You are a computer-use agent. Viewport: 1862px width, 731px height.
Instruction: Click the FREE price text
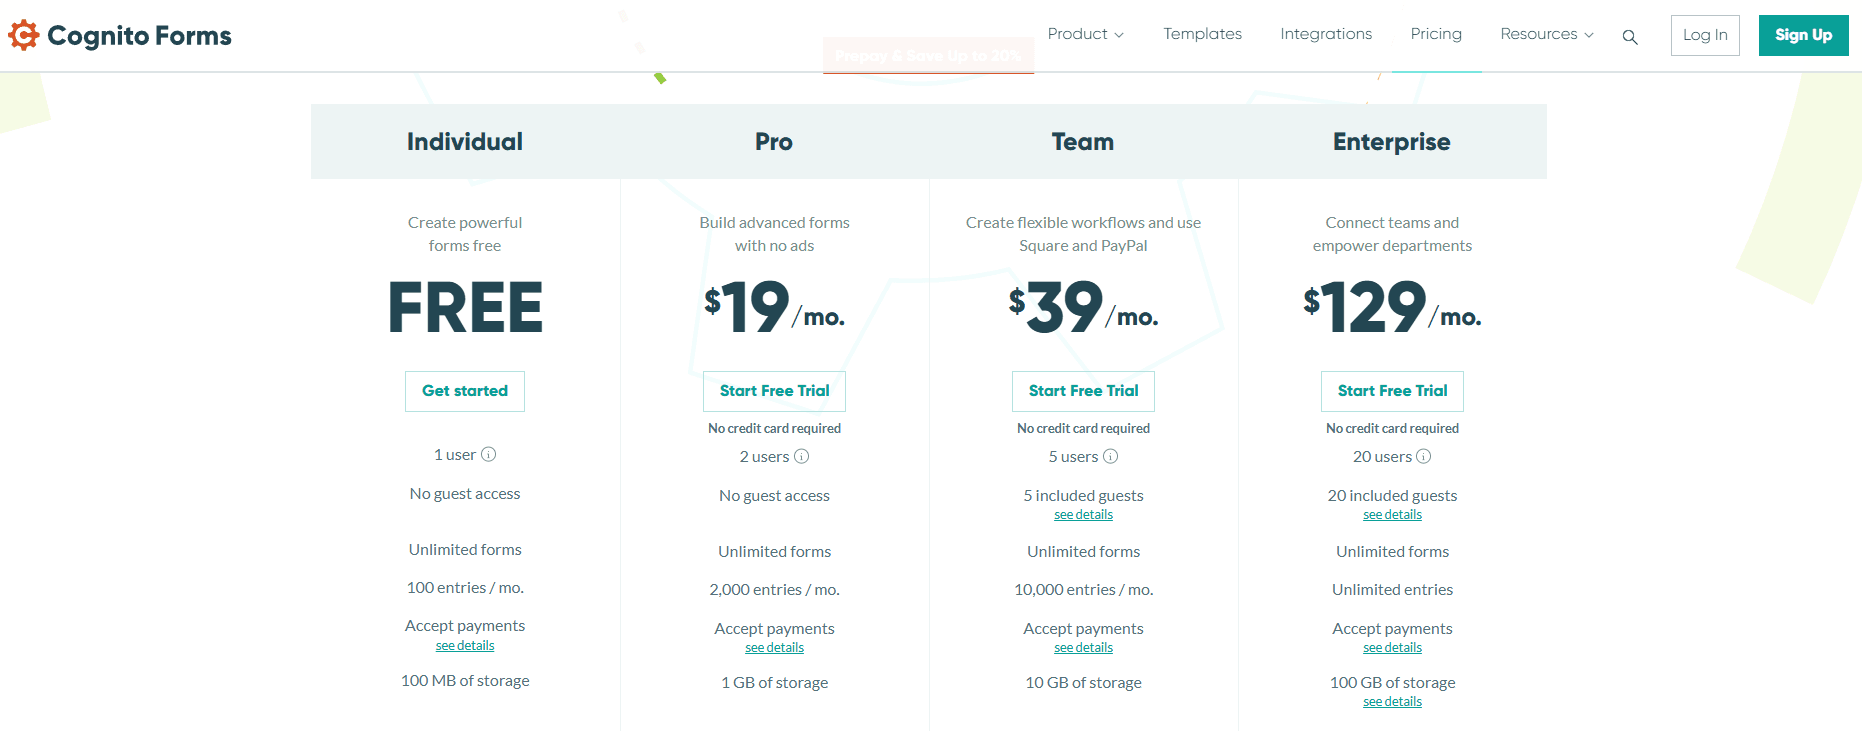pyautogui.click(x=465, y=307)
